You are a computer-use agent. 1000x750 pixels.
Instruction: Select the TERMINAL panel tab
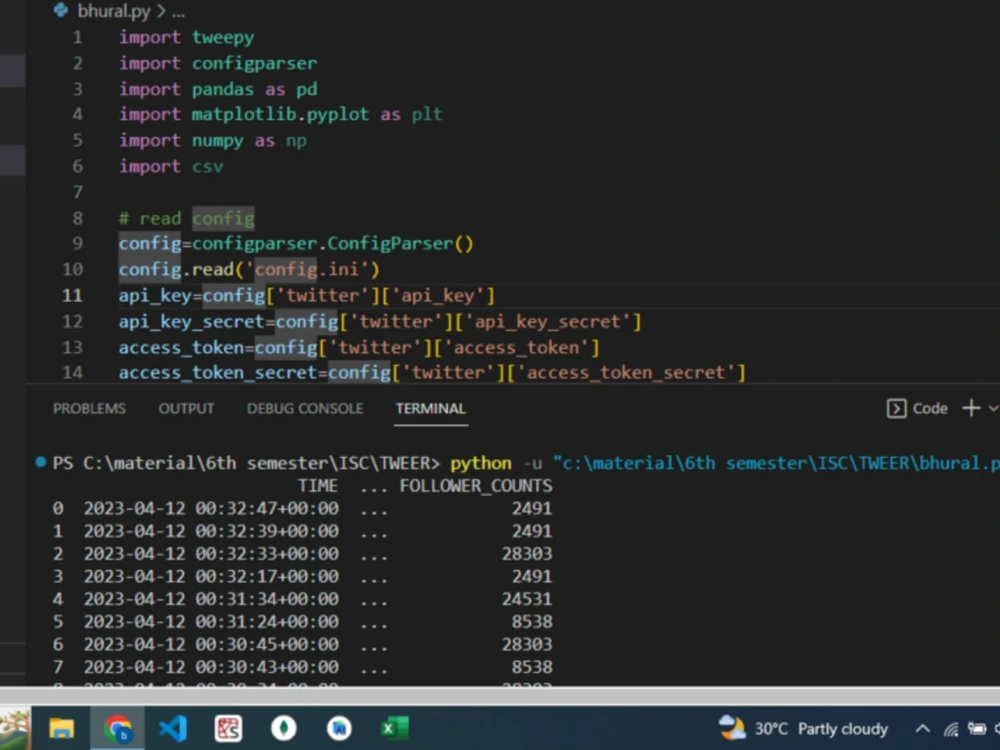coord(430,408)
